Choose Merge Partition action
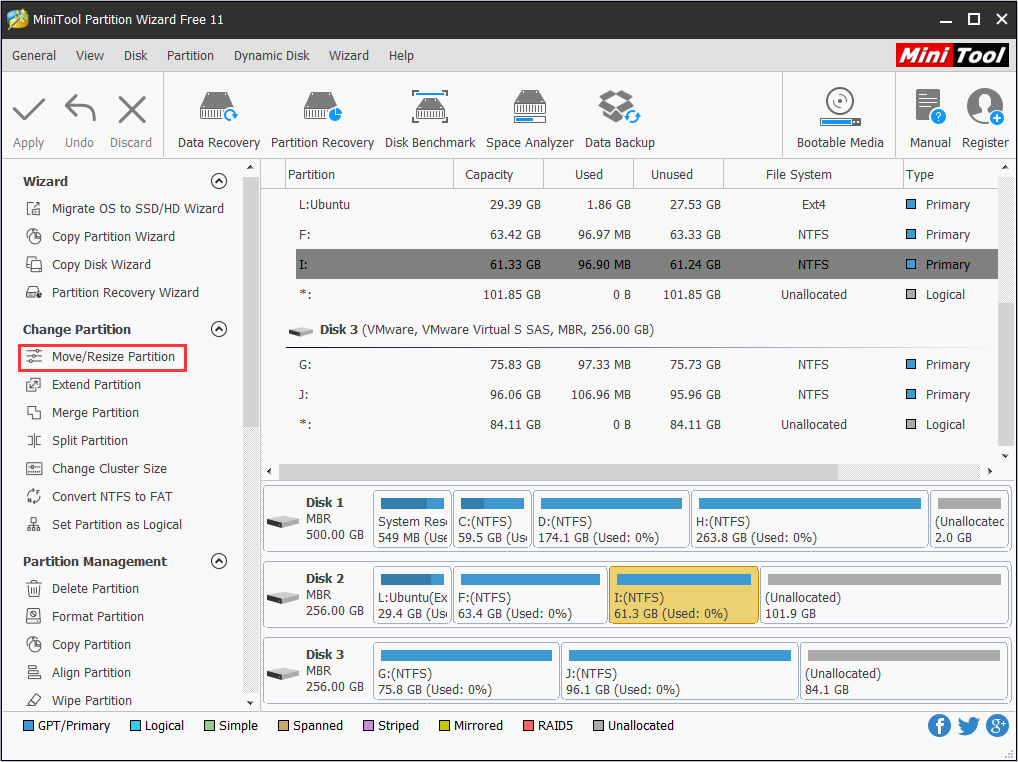Image resolution: width=1018 pixels, height=762 pixels. 82,412
